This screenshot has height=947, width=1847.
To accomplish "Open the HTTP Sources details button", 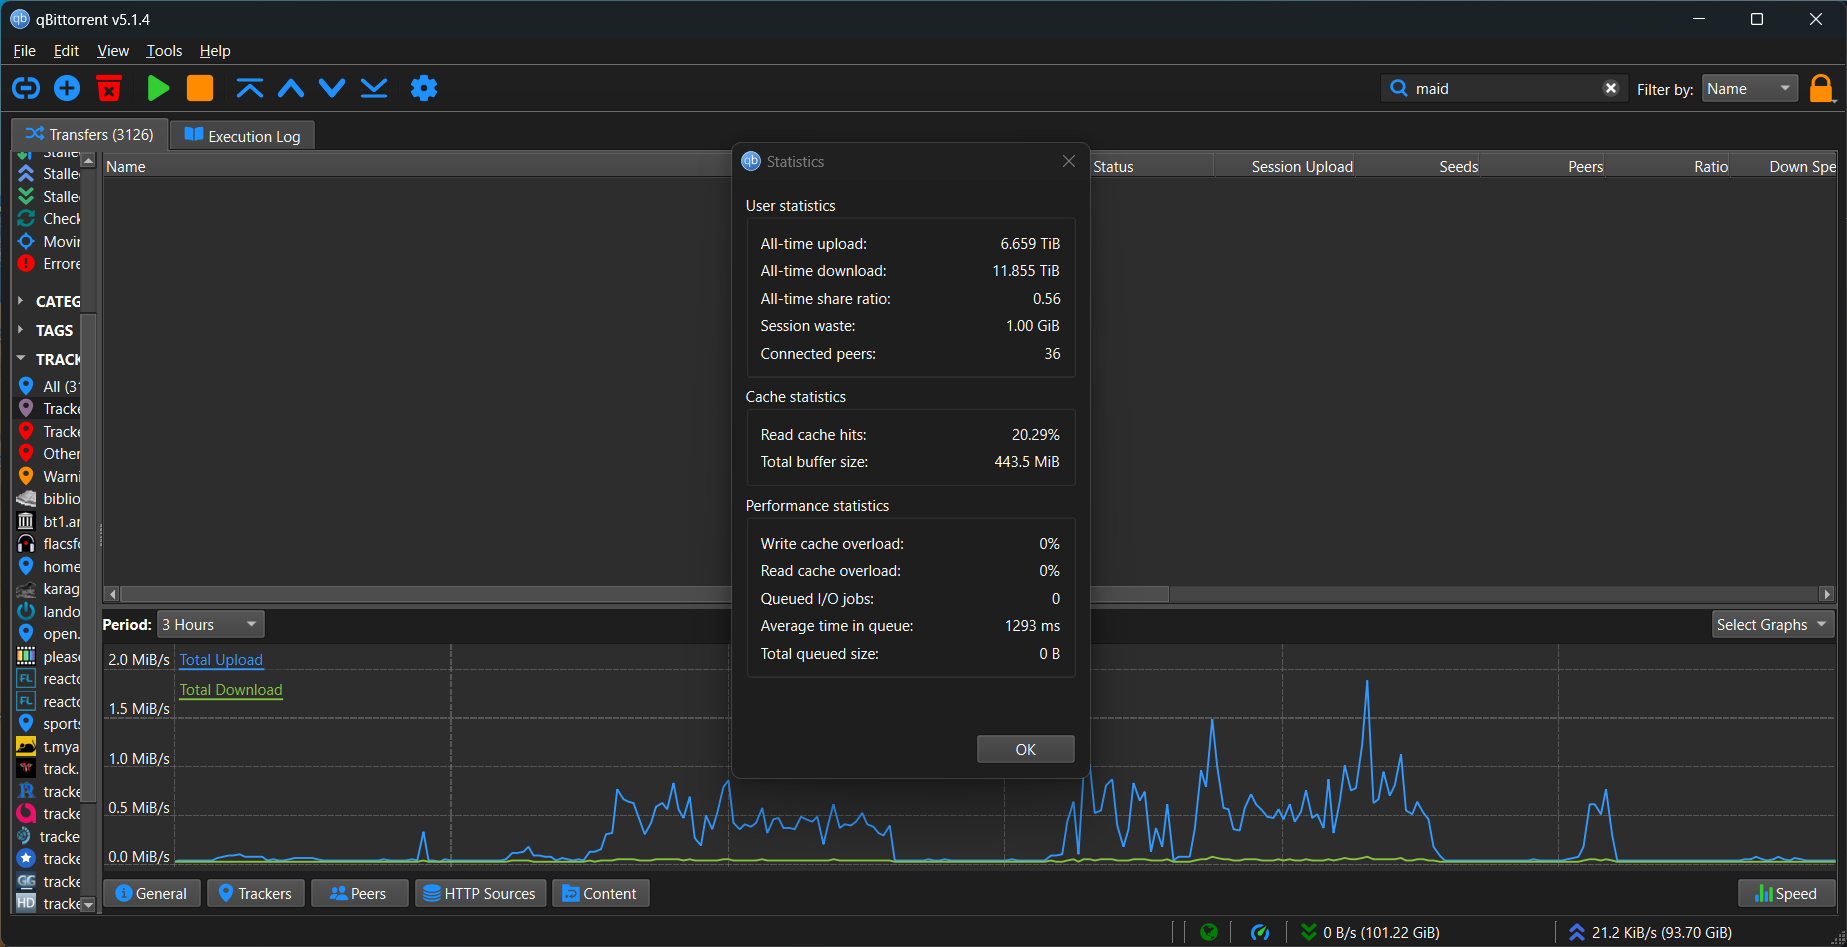I will [x=480, y=894].
